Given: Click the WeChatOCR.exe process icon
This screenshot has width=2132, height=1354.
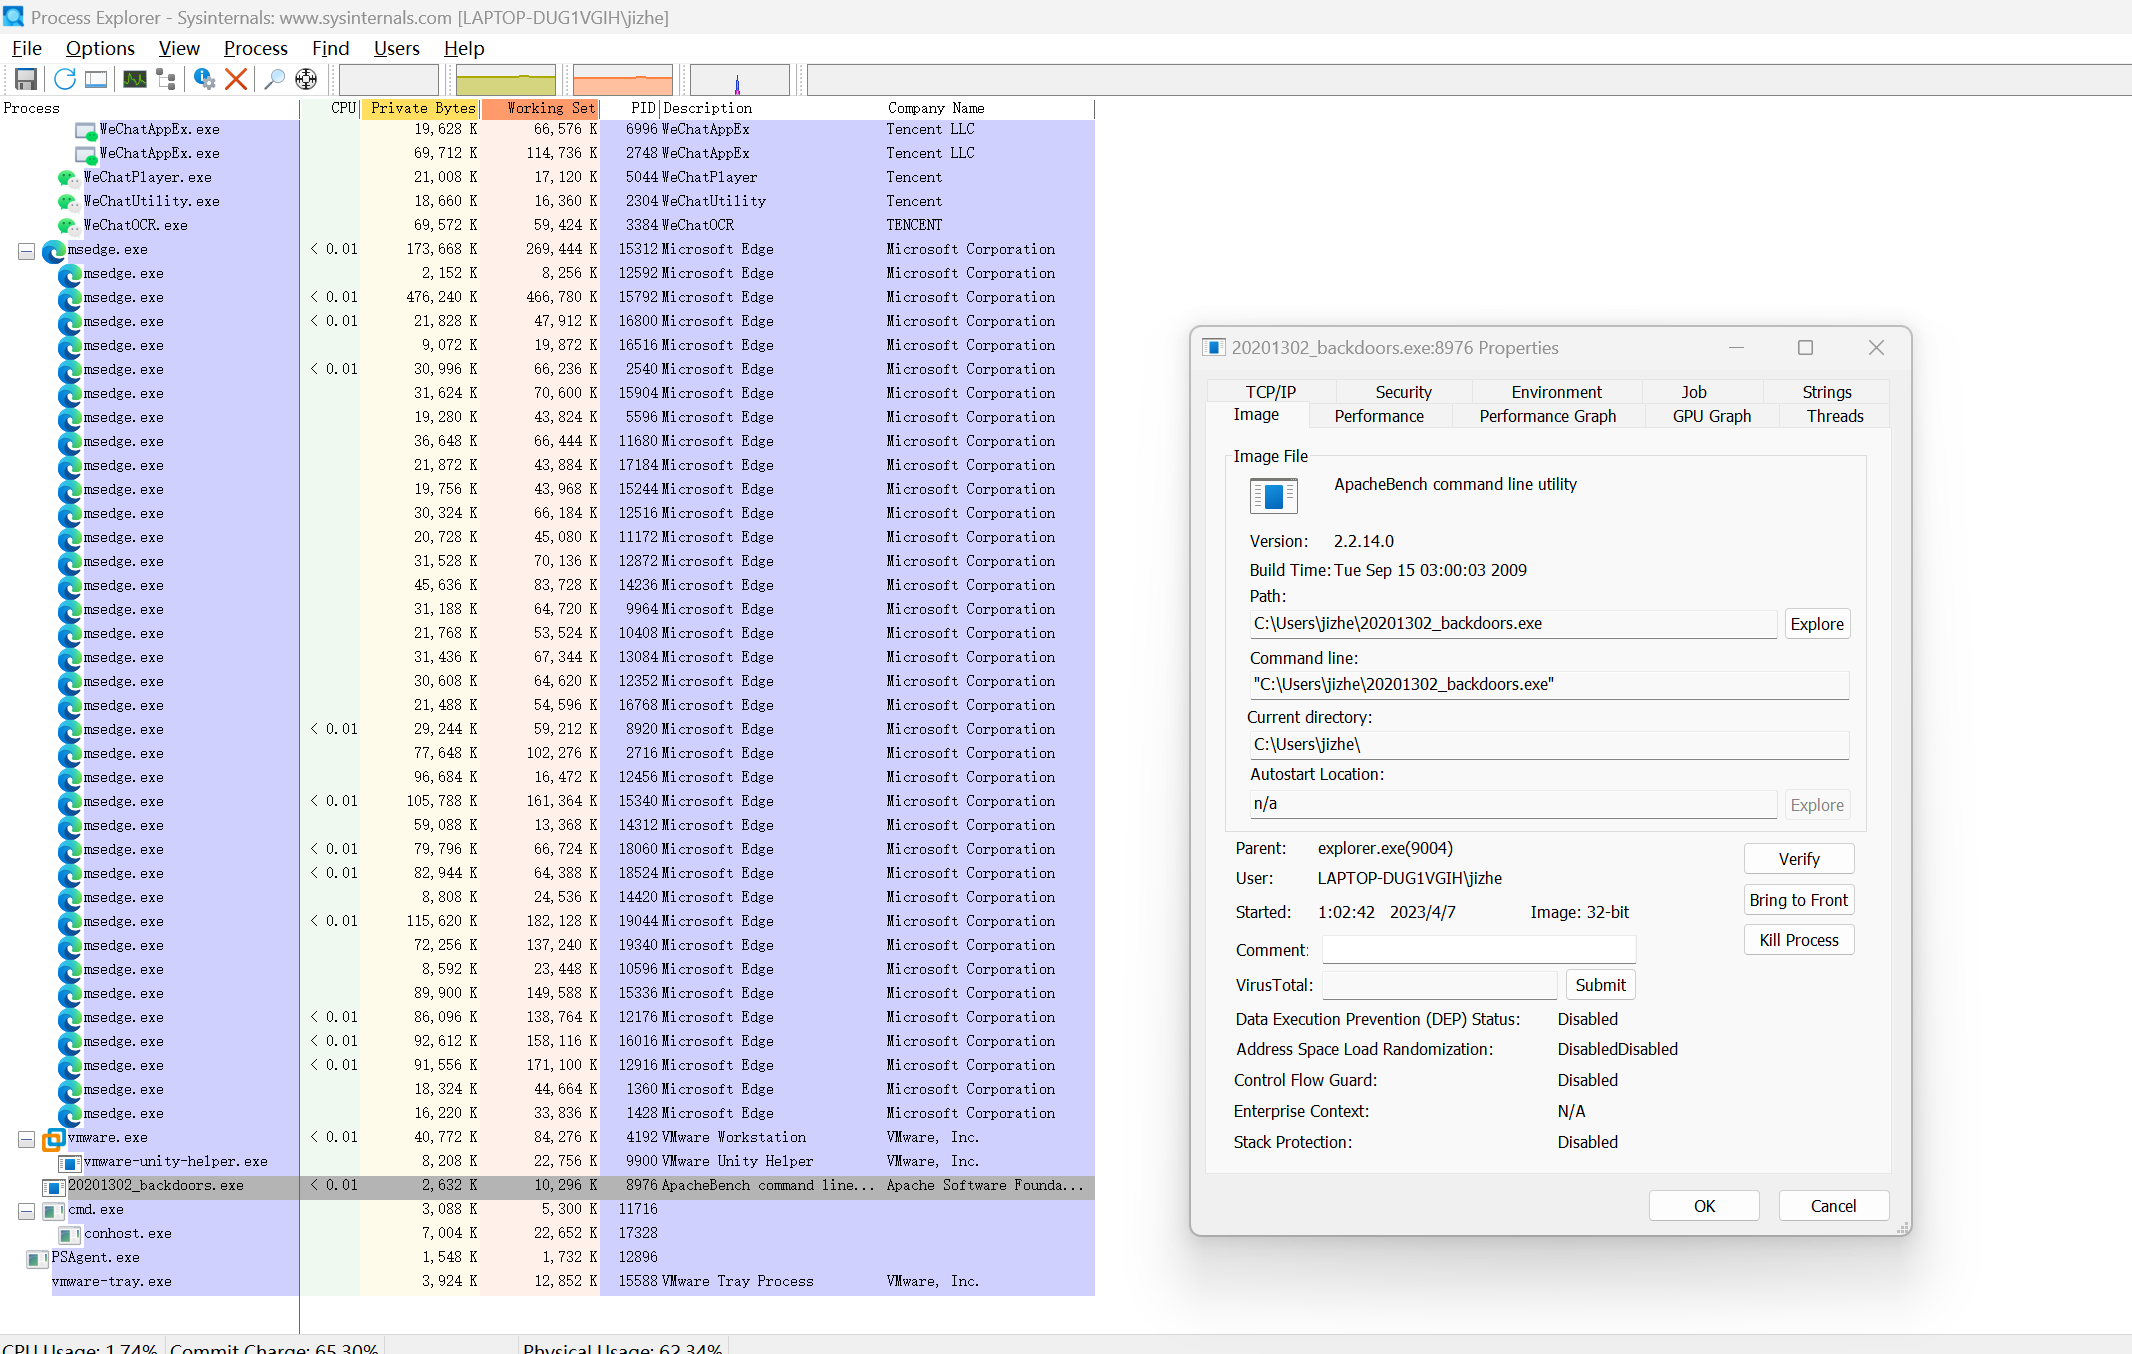Looking at the screenshot, I should (68, 225).
